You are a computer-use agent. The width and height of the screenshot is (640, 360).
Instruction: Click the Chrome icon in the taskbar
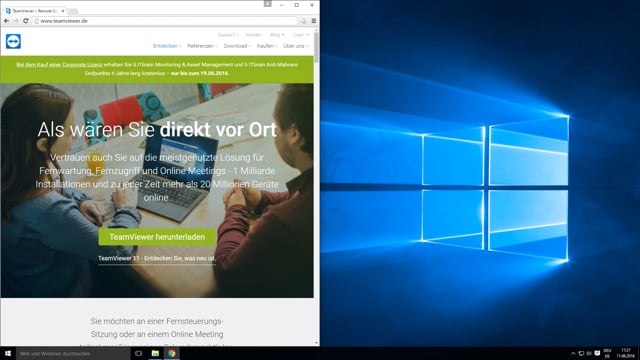coord(172,353)
